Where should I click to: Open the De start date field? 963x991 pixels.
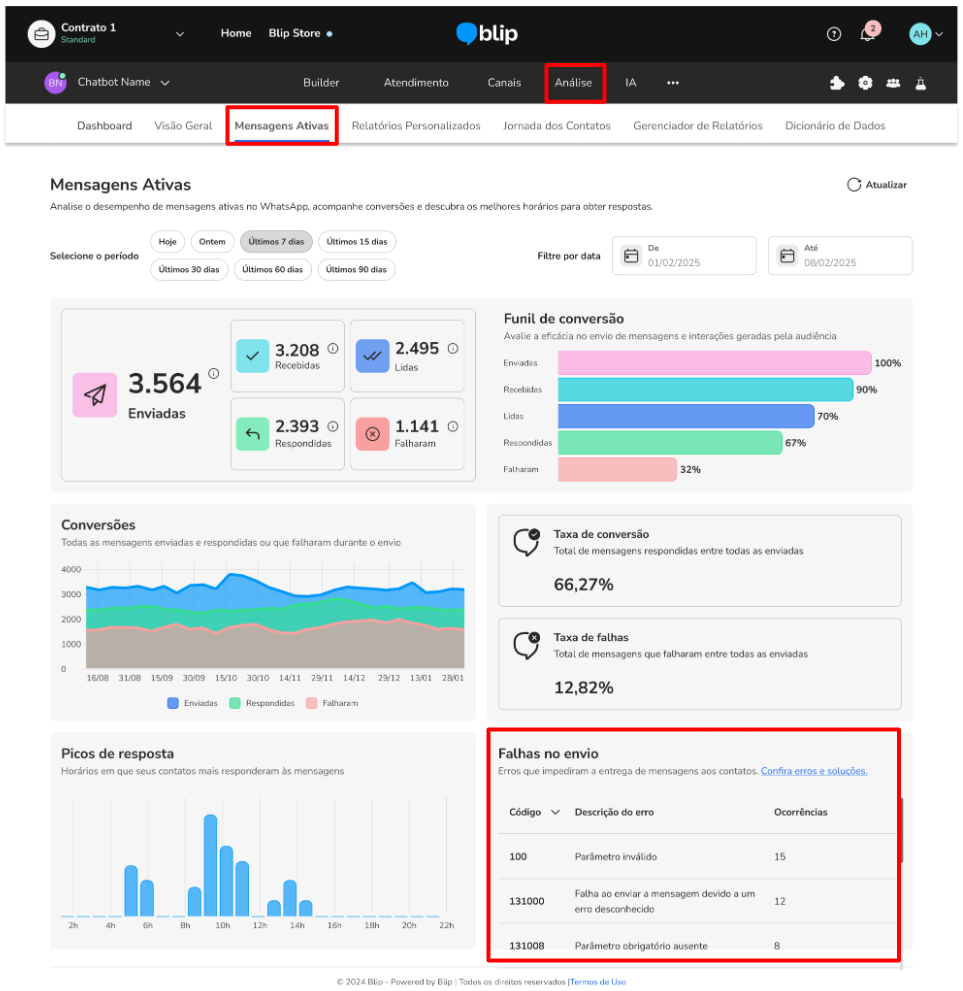click(x=684, y=255)
